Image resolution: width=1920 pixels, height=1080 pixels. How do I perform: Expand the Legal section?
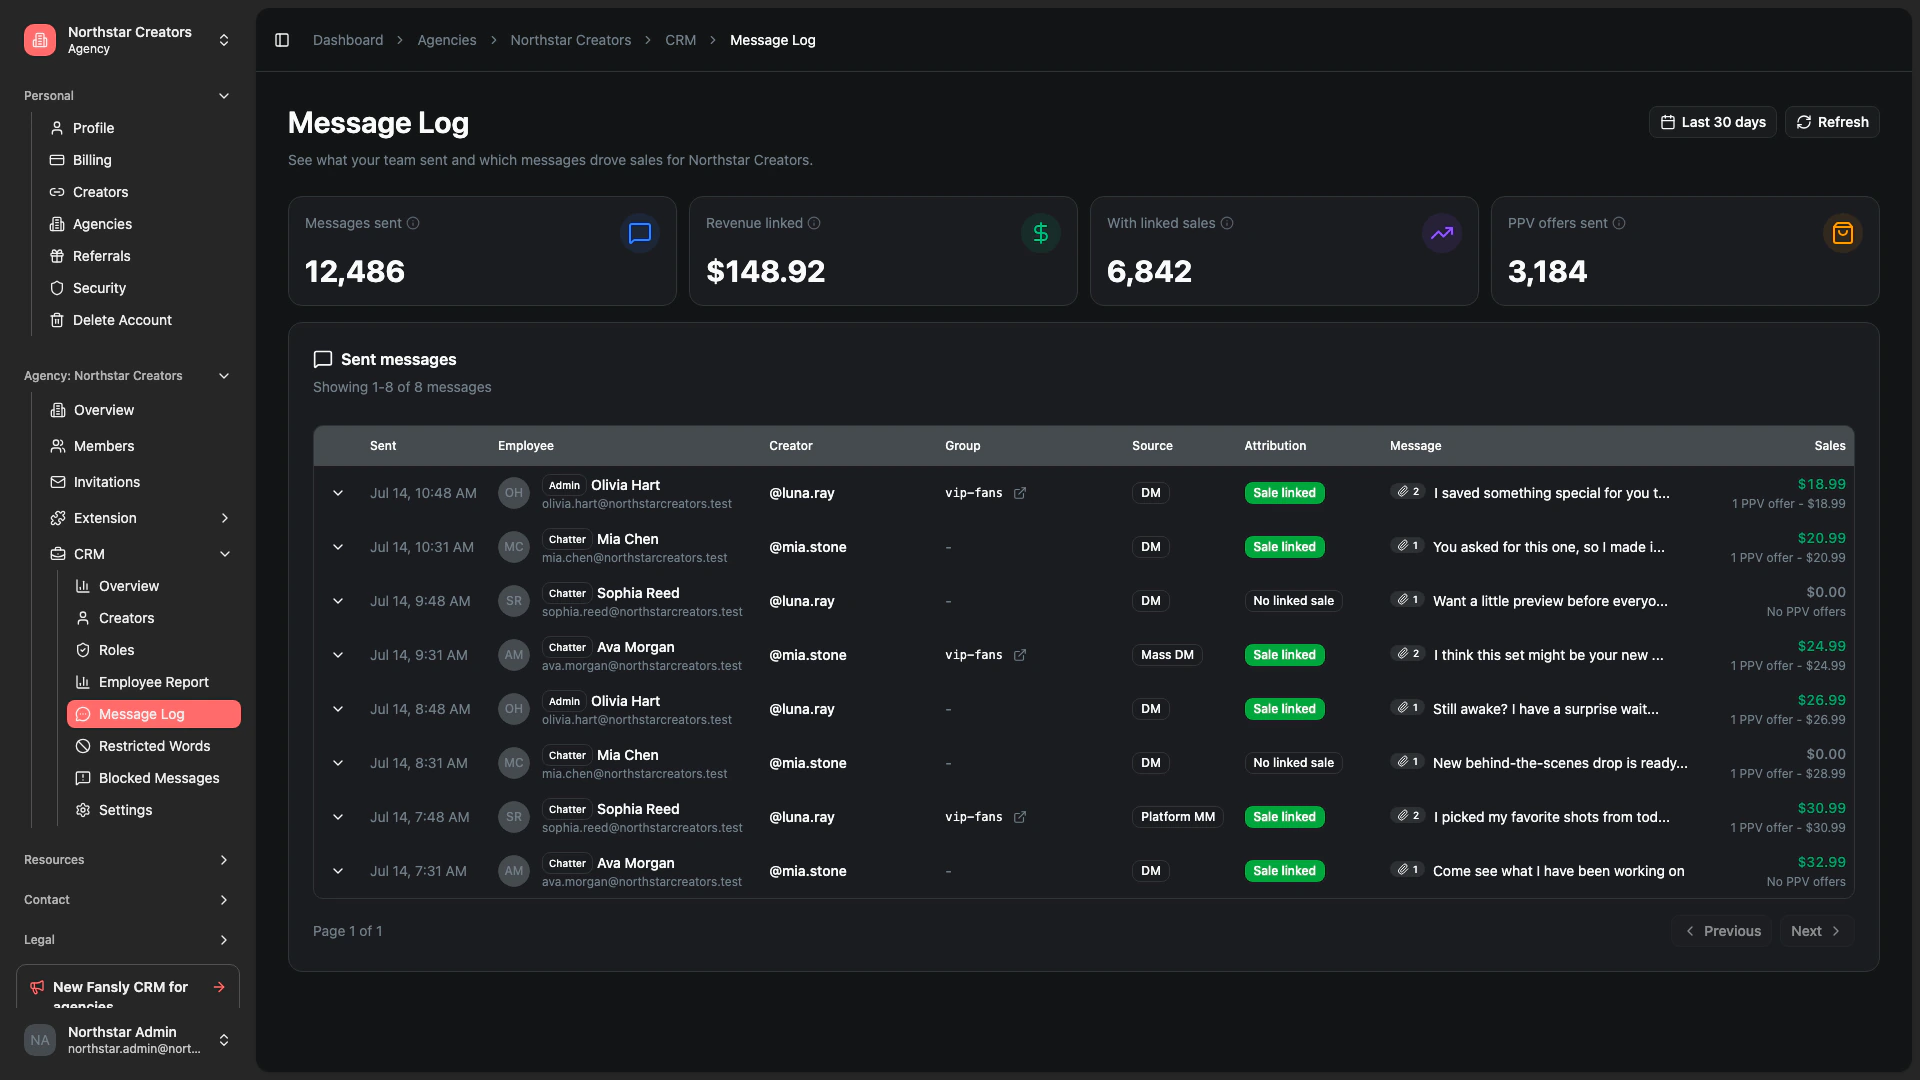click(x=224, y=940)
